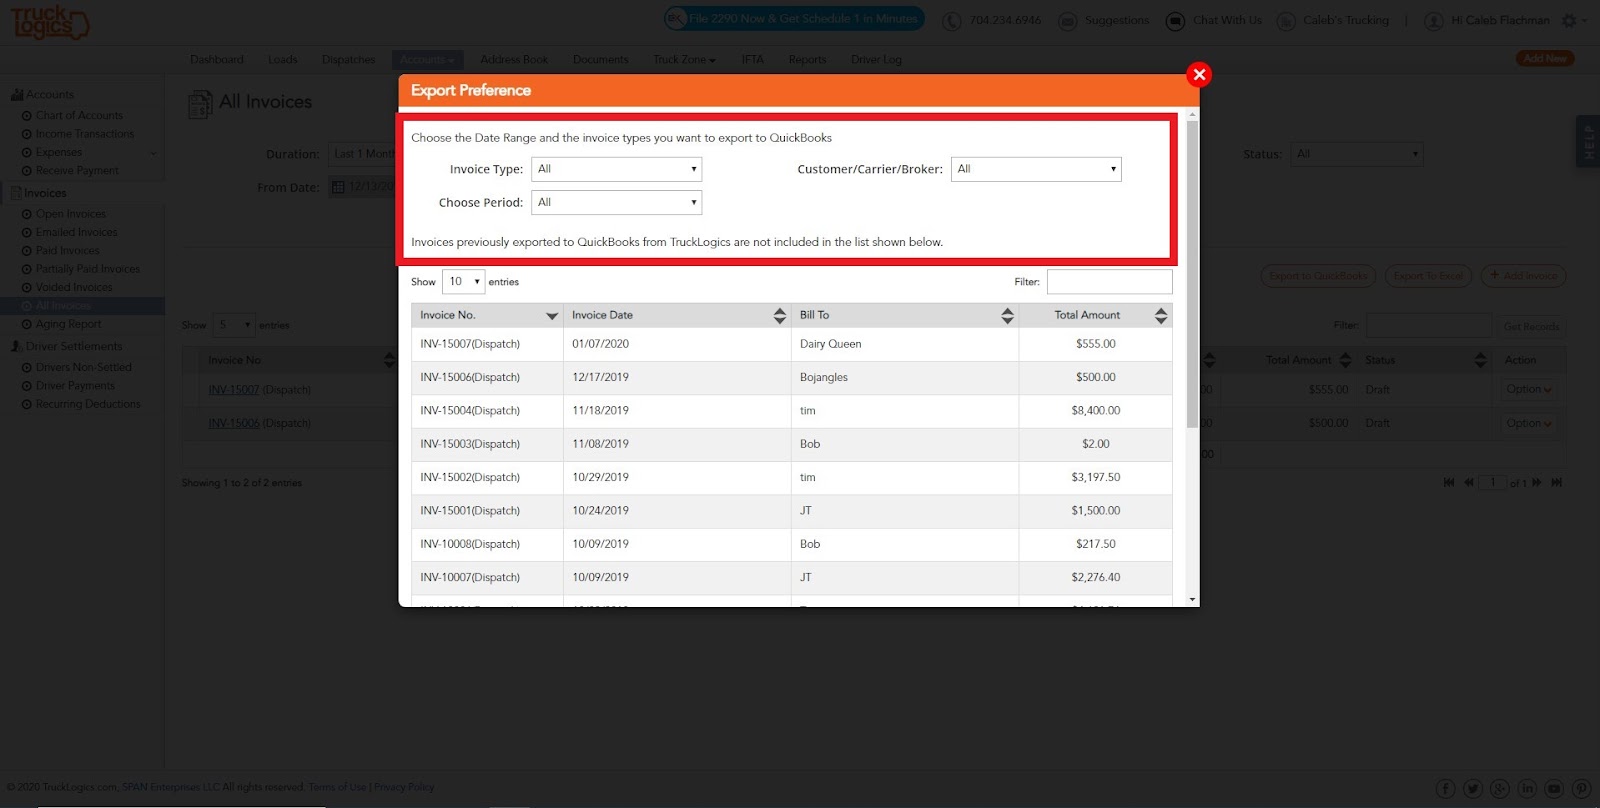Image resolution: width=1600 pixels, height=808 pixels.
Task: Click the Suggestions envelope icon
Action: coord(1068,21)
